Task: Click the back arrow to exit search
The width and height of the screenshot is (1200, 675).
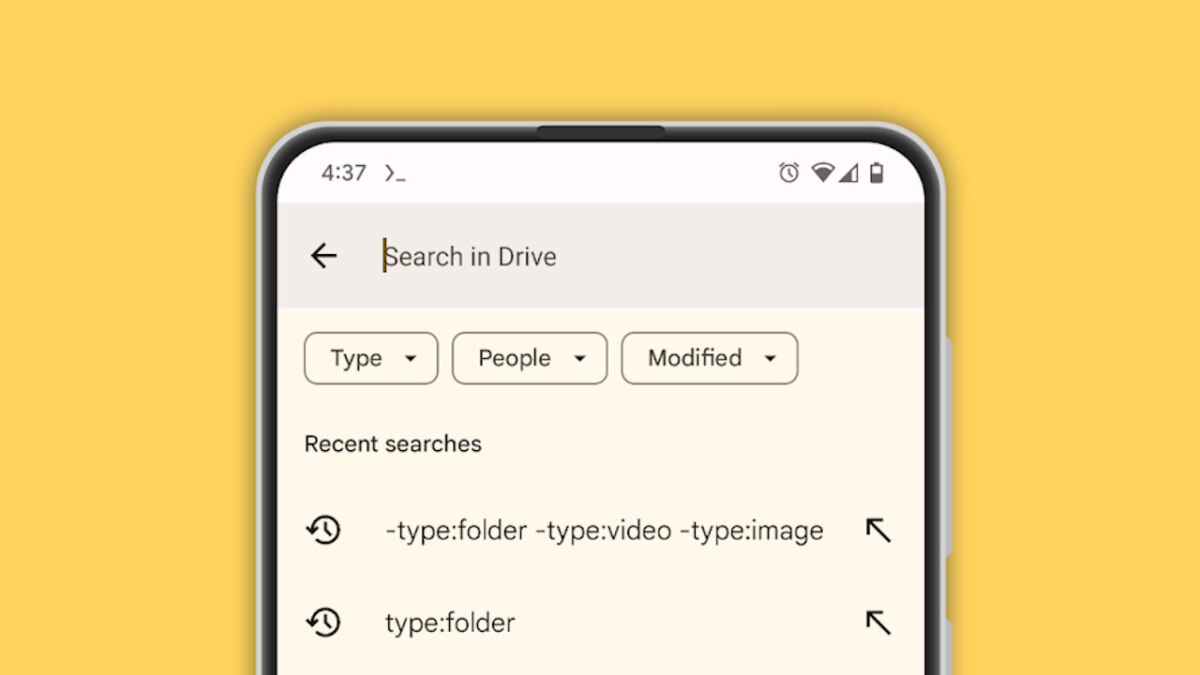Action: [x=323, y=256]
